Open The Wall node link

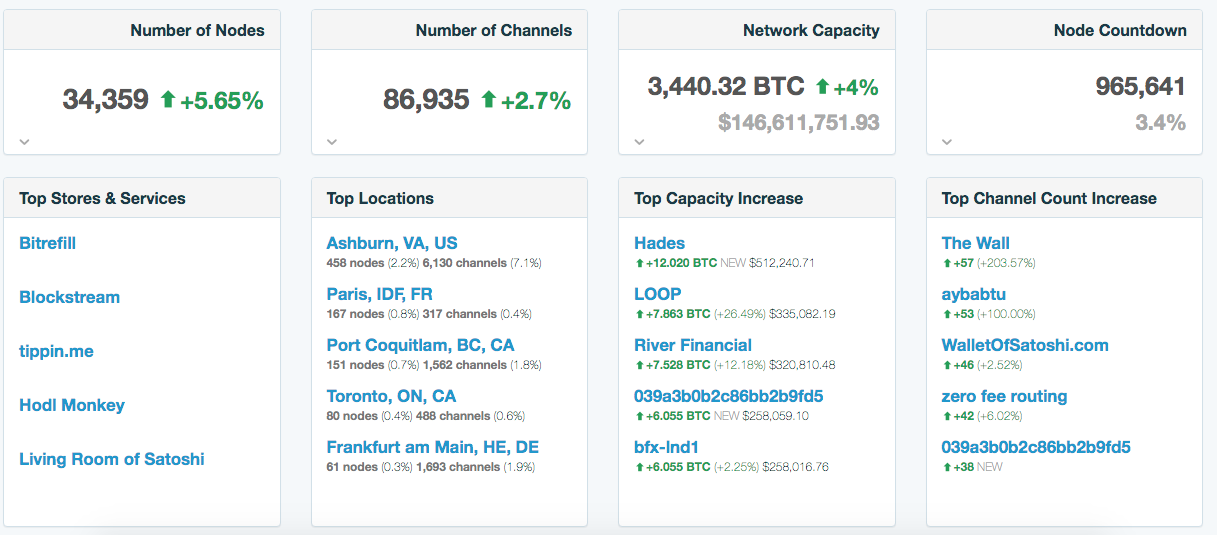[975, 243]
